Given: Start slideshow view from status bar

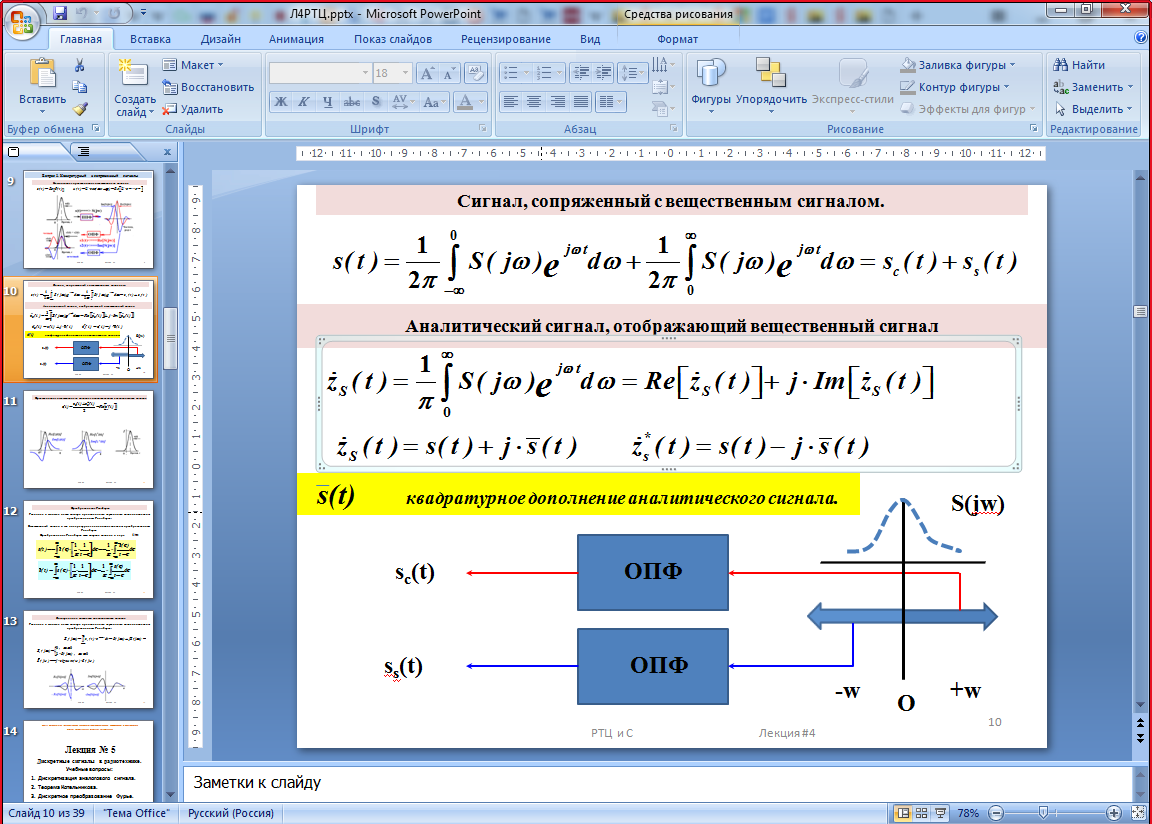Looking at the screenshot, I should click(x=940, y=813).
